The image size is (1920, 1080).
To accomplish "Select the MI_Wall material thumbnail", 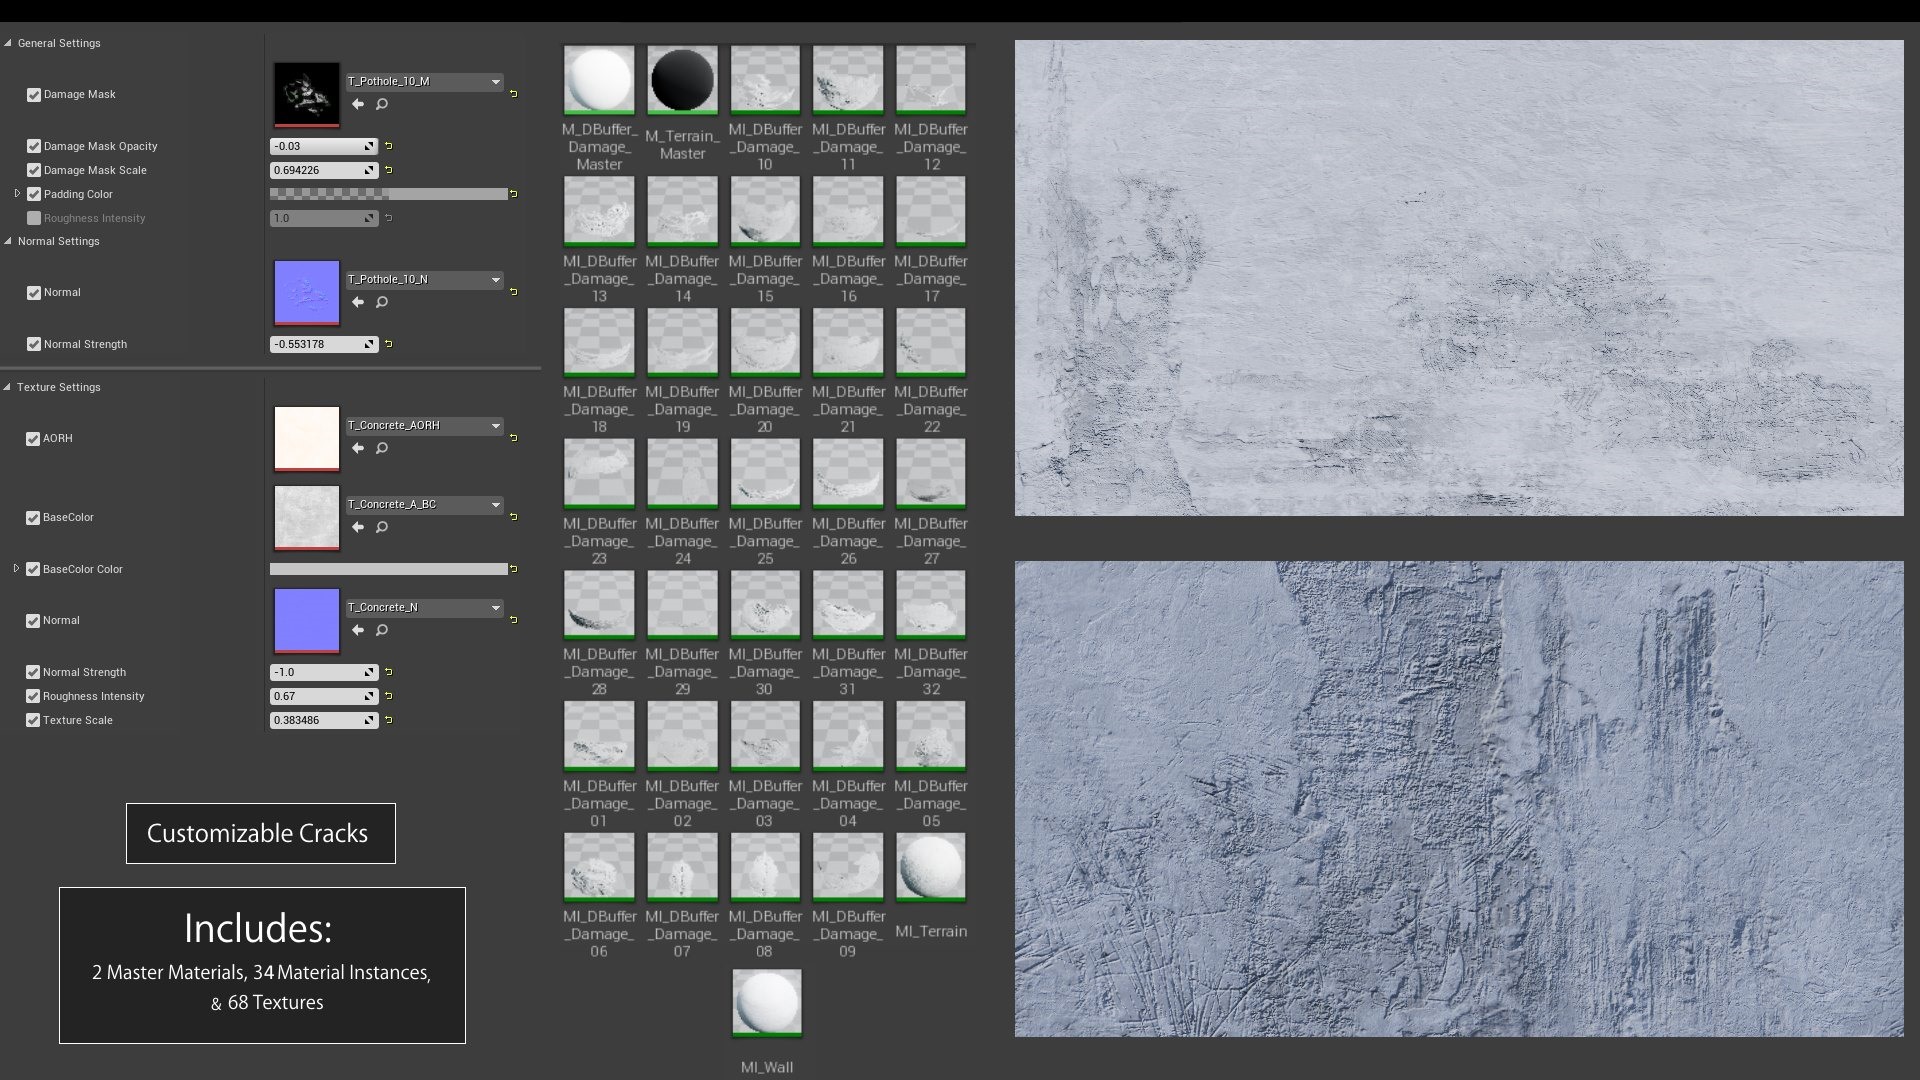I will coord(765,1004).
